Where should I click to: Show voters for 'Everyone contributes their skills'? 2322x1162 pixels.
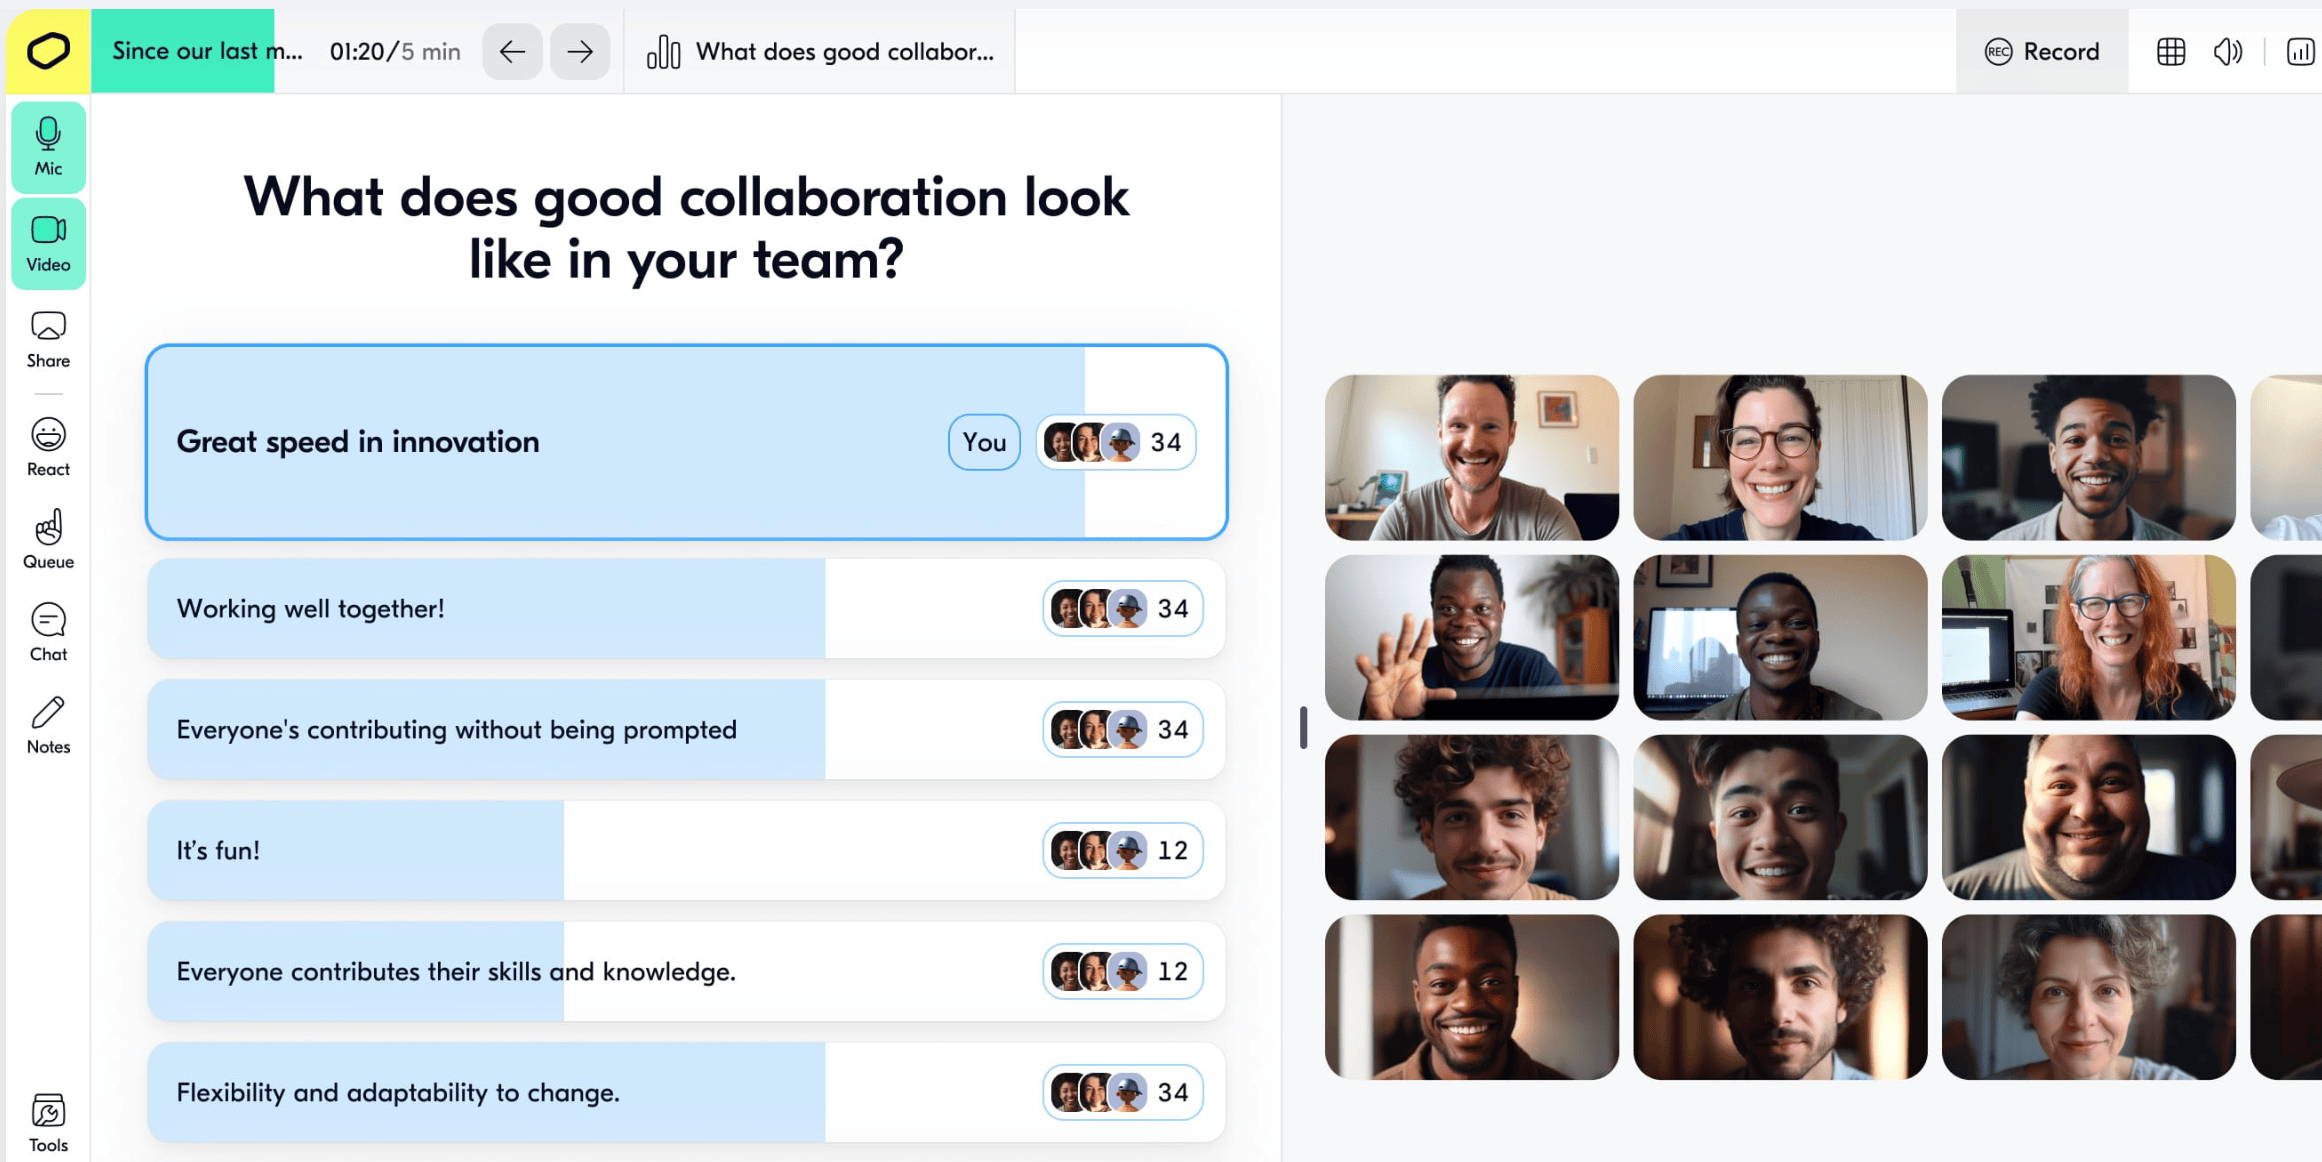pos(1123,971)
